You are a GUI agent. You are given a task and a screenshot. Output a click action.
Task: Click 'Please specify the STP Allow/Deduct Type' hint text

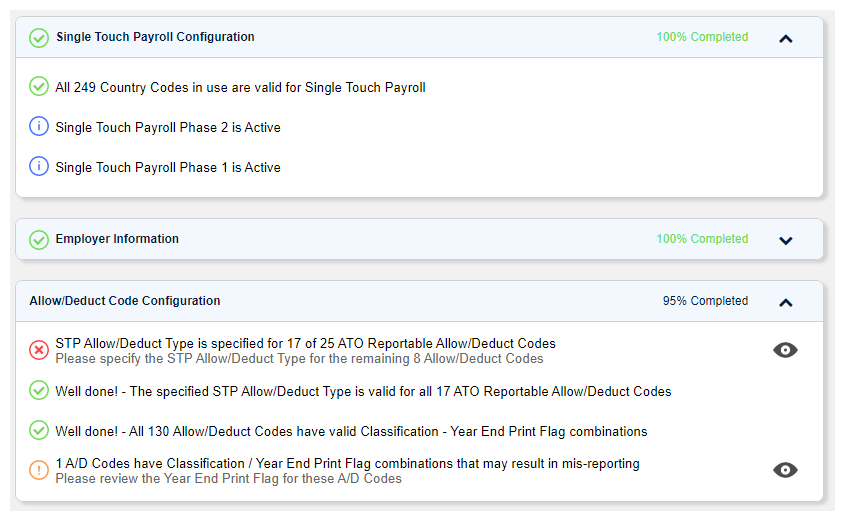coord(299,358)
